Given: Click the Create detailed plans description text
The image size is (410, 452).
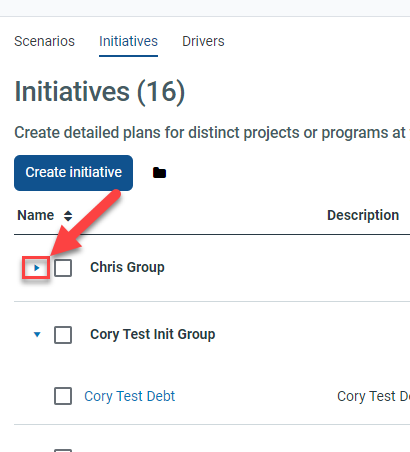Looking at the screenshot, I should click(x=212, y=133).
